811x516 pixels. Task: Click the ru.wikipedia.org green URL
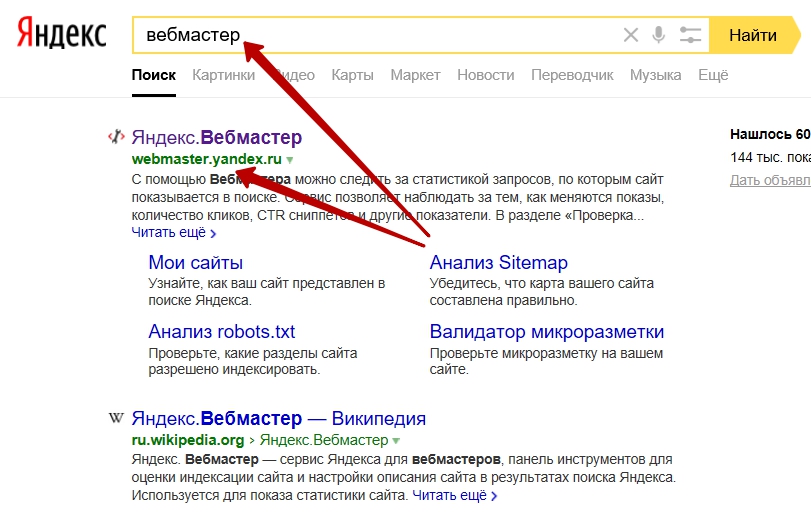tap(188, 440)
